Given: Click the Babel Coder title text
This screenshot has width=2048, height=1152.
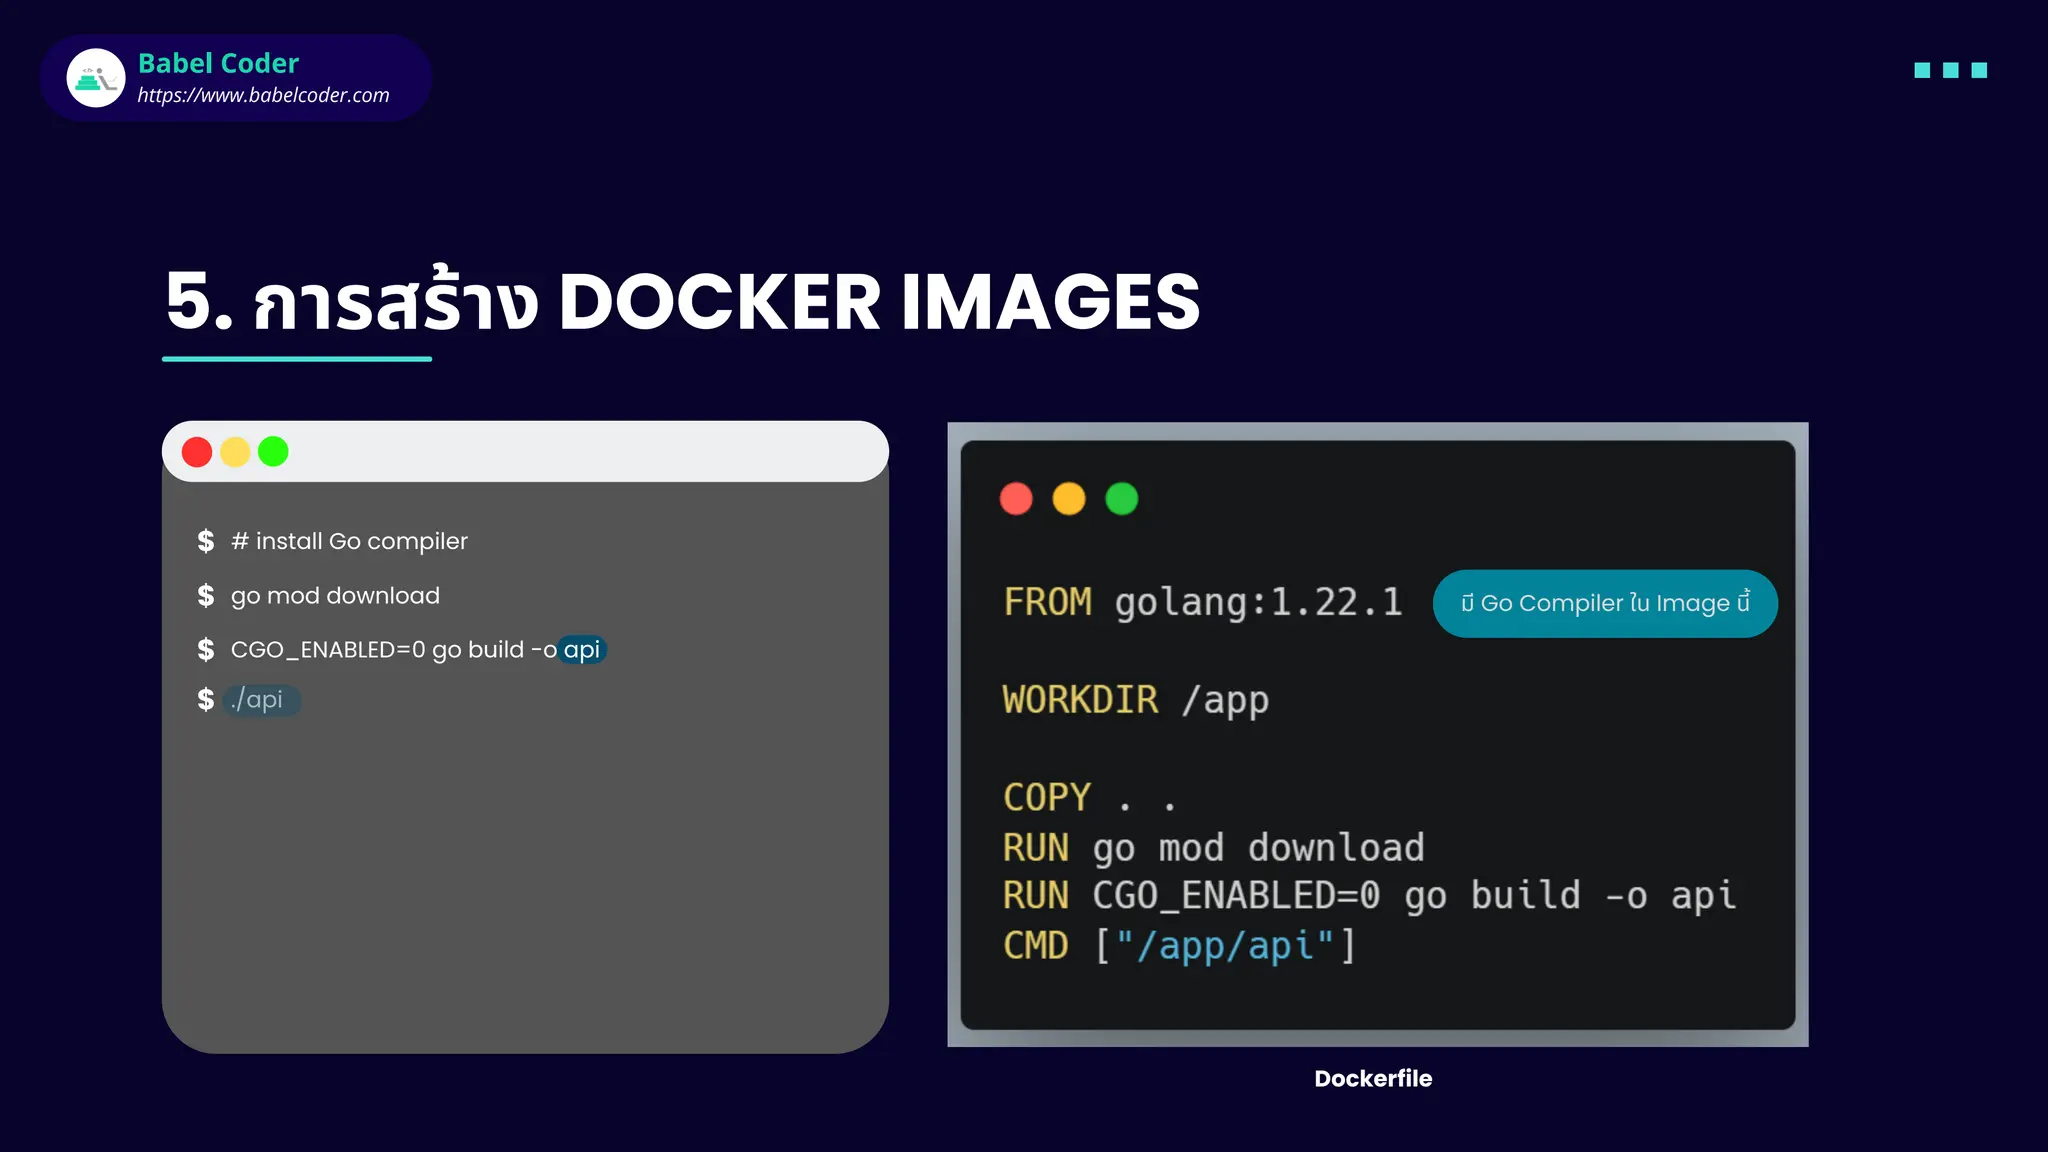Looking at the screenshot, I should tap(218, 63).
